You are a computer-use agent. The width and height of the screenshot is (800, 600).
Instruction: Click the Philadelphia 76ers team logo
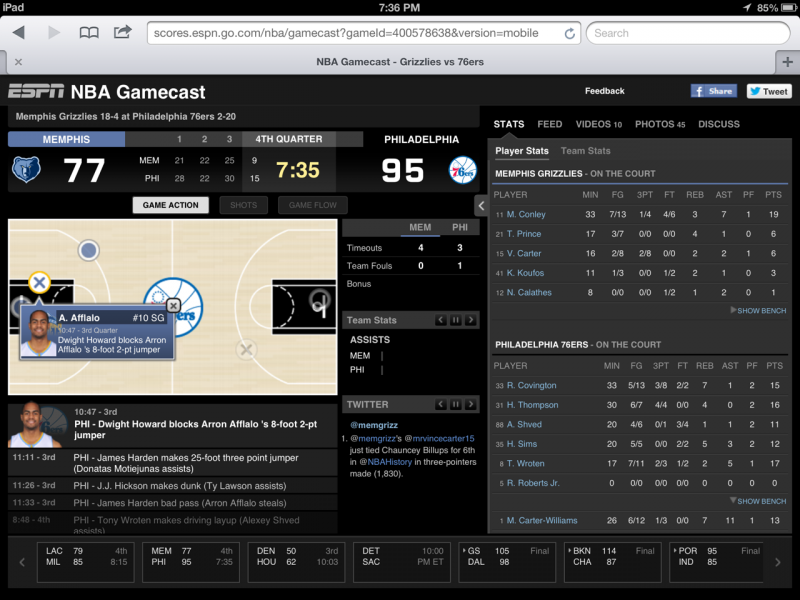[463, 170]
